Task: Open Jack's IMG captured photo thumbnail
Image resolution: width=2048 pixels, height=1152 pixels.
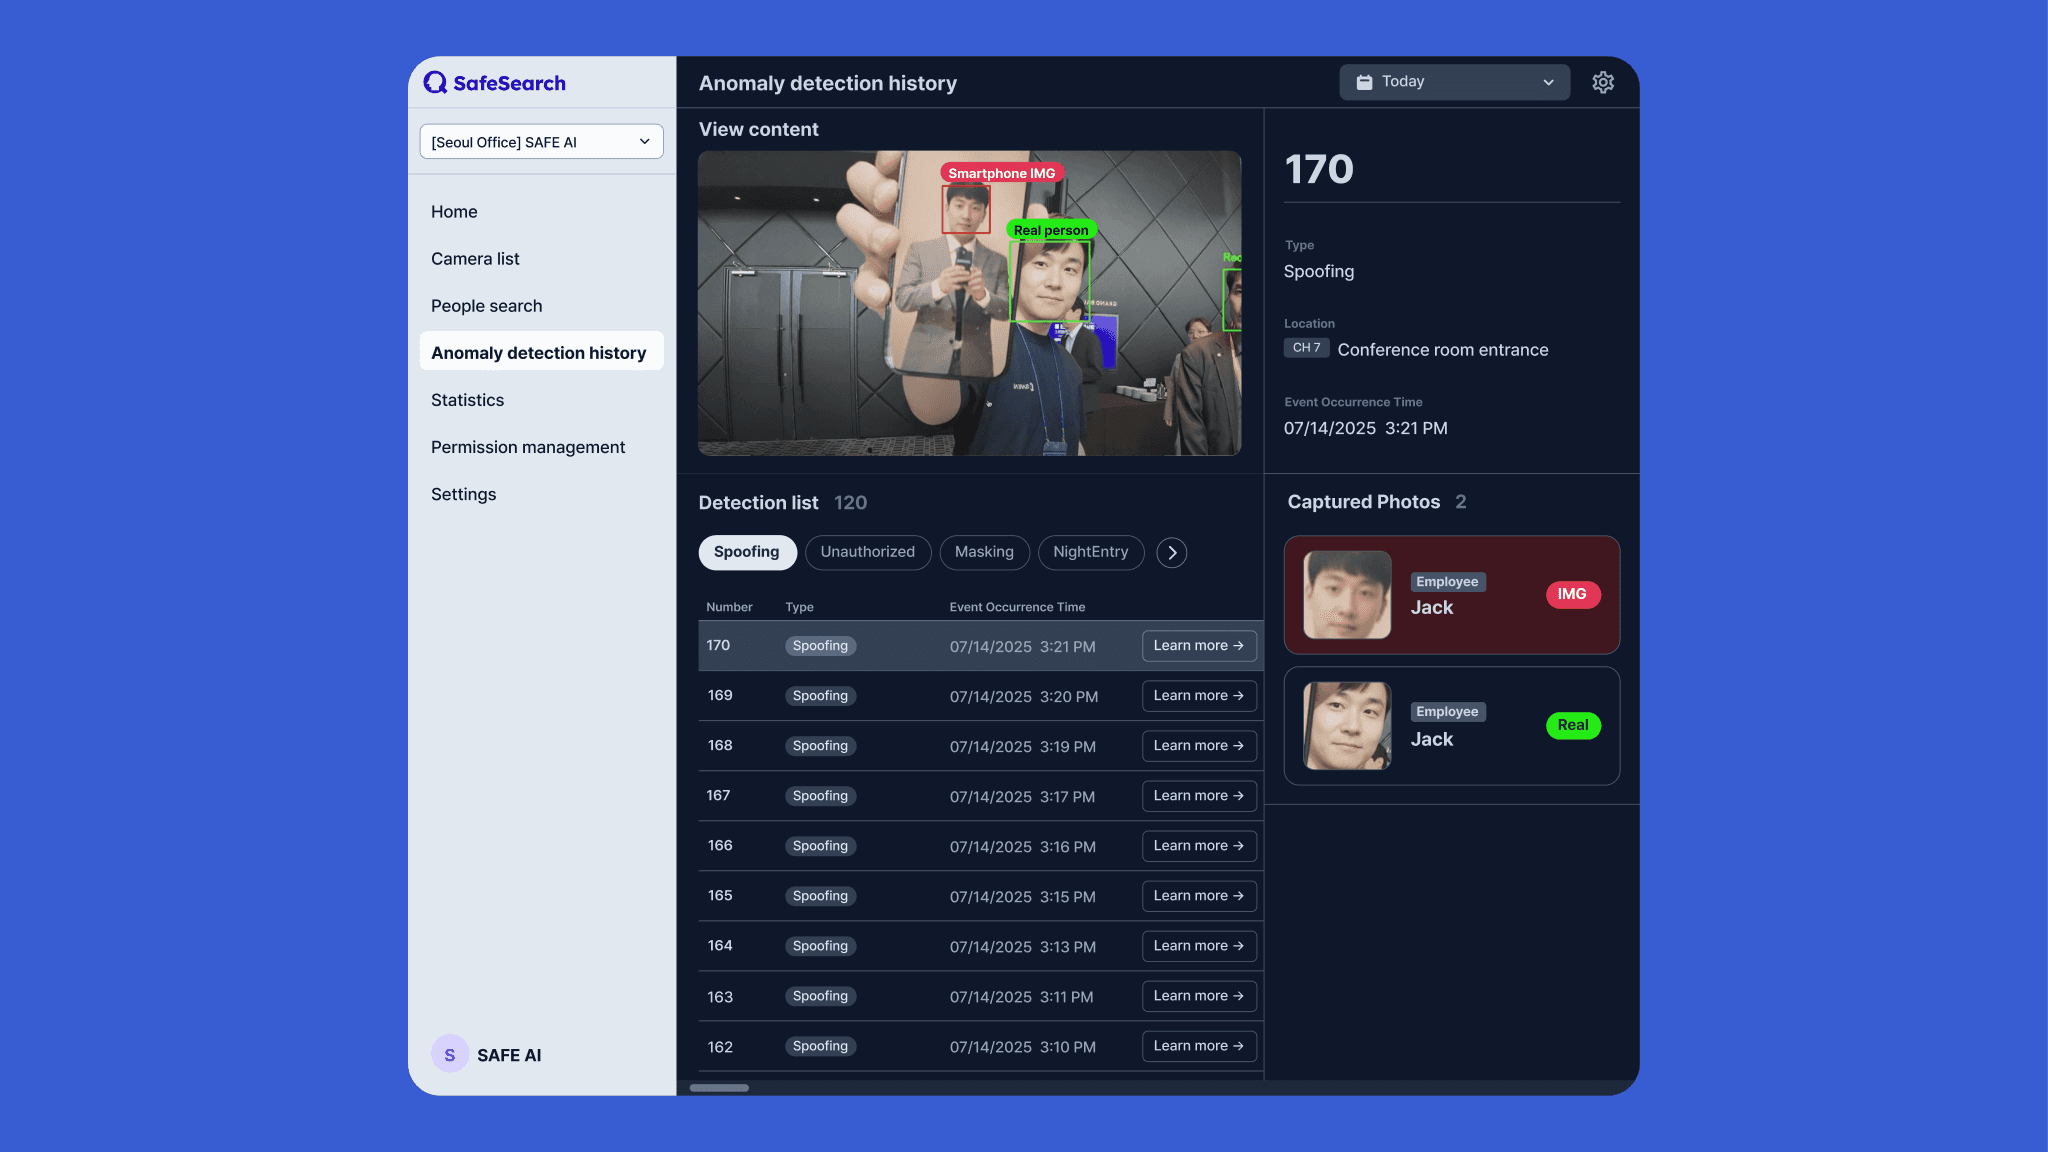Action: click(1346, 595)
